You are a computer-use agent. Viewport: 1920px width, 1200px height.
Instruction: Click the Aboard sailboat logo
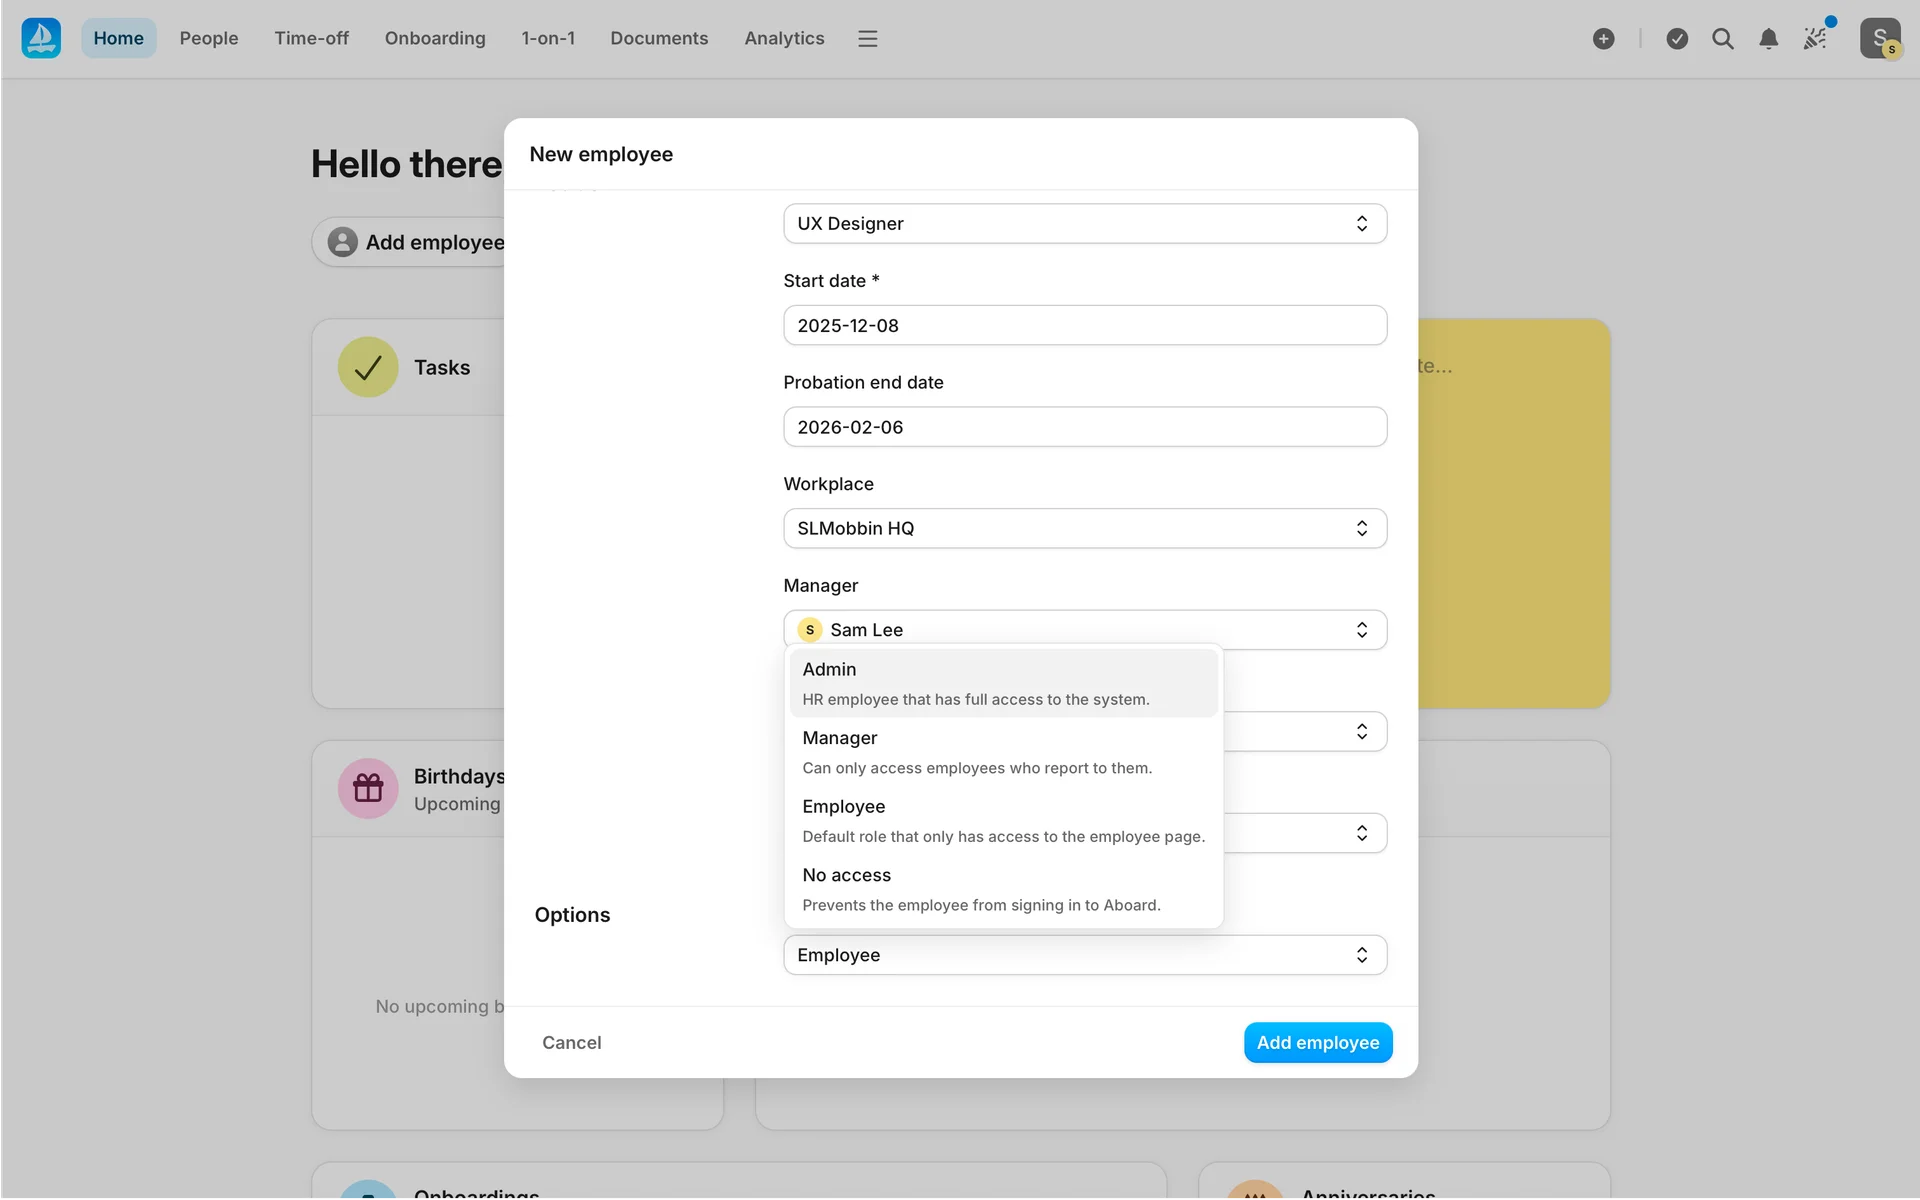(x=41, y=38)
